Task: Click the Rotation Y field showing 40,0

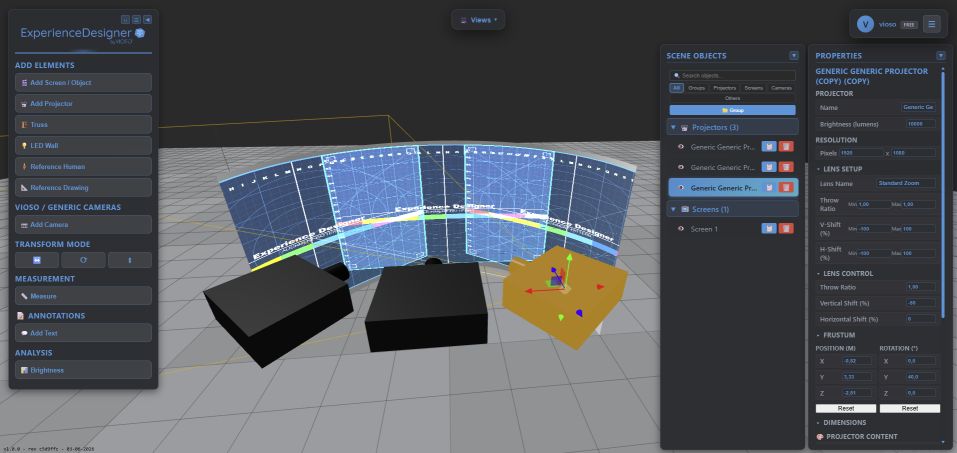Action: (921, 377)
